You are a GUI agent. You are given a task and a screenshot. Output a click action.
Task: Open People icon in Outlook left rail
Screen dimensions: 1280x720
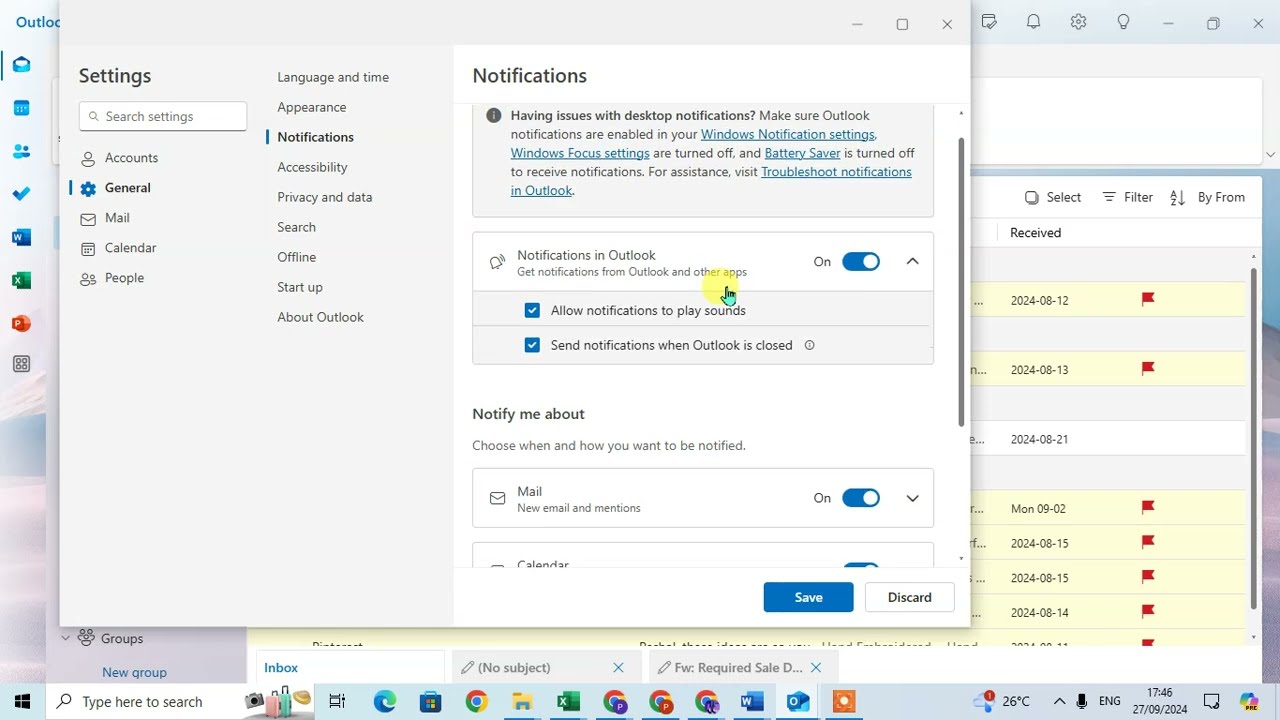[21, 152]
